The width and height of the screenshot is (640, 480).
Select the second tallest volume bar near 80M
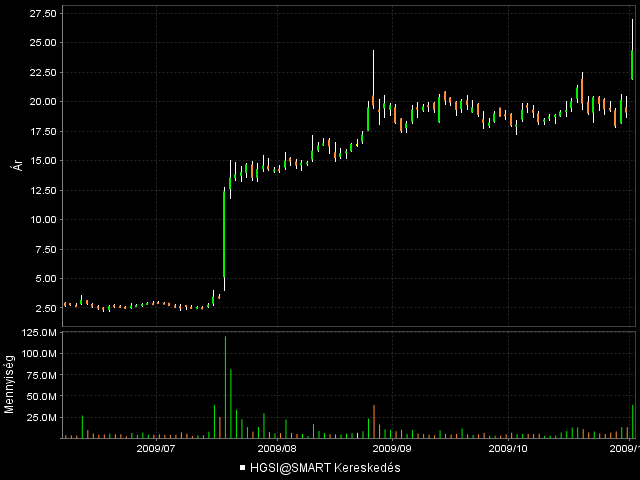(x=231, y=404)
